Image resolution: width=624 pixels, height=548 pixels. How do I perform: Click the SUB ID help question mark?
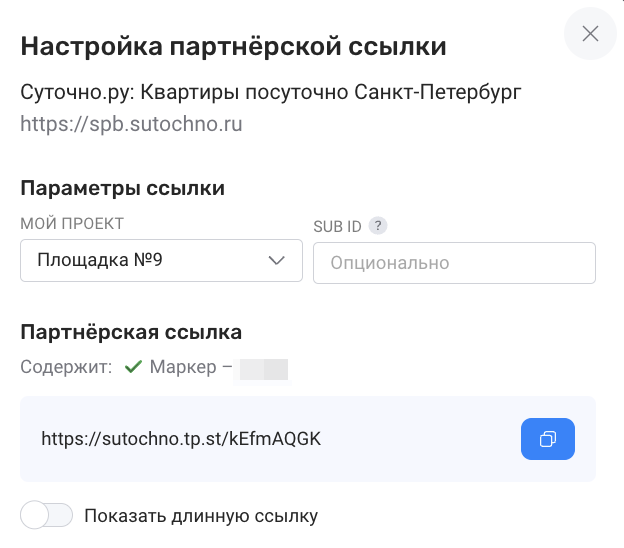click(378, 226)
